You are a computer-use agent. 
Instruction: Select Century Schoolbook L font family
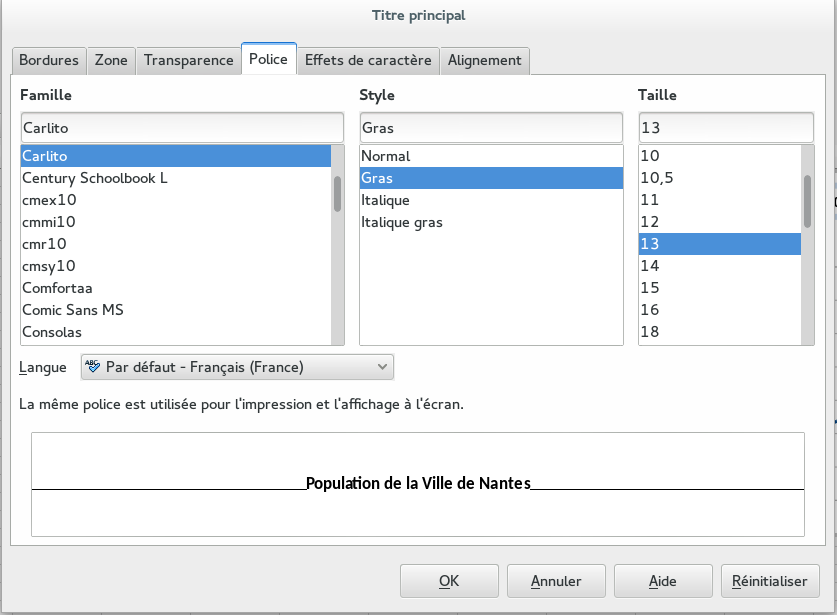(x=95, y=178)
